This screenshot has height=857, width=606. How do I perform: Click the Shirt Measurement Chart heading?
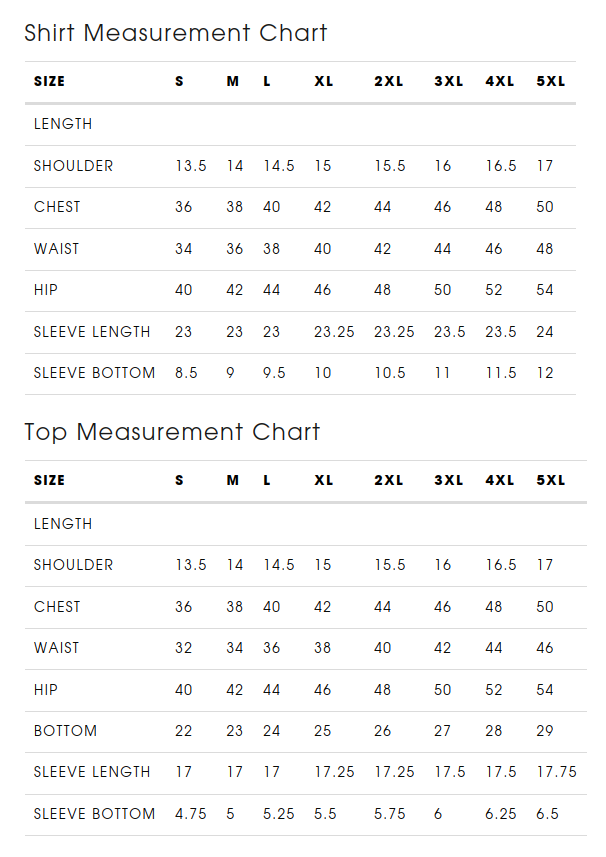click(x=176, y=33)
